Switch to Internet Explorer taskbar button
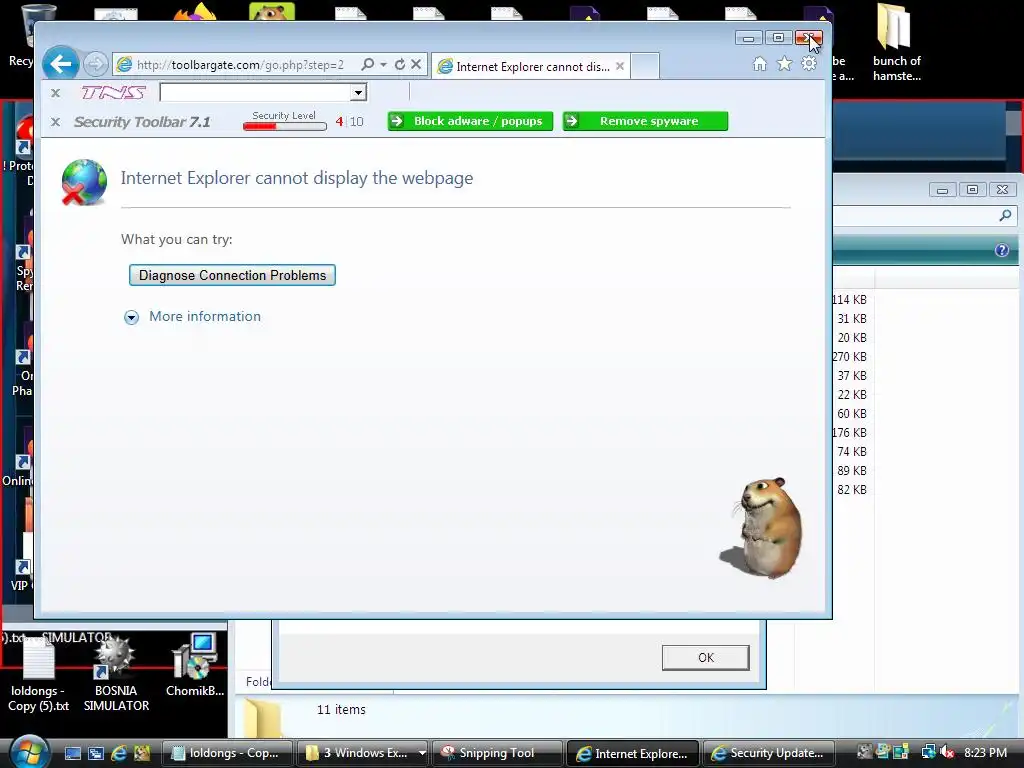Viewport: 1024px width, 768px height. tap(632, 753)
